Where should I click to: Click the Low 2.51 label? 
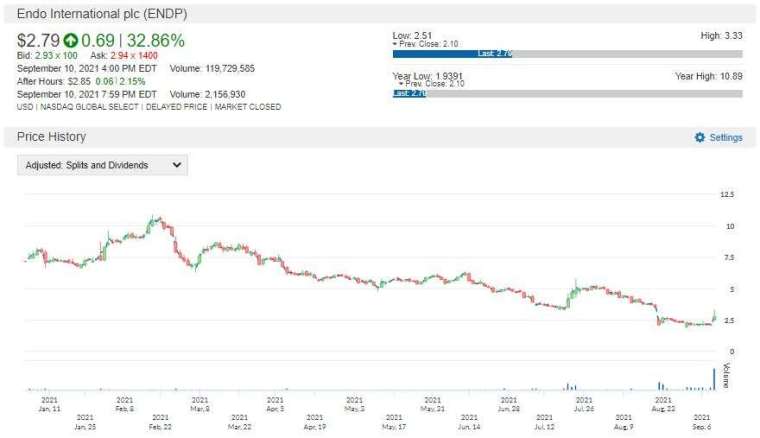coord(412,35)
